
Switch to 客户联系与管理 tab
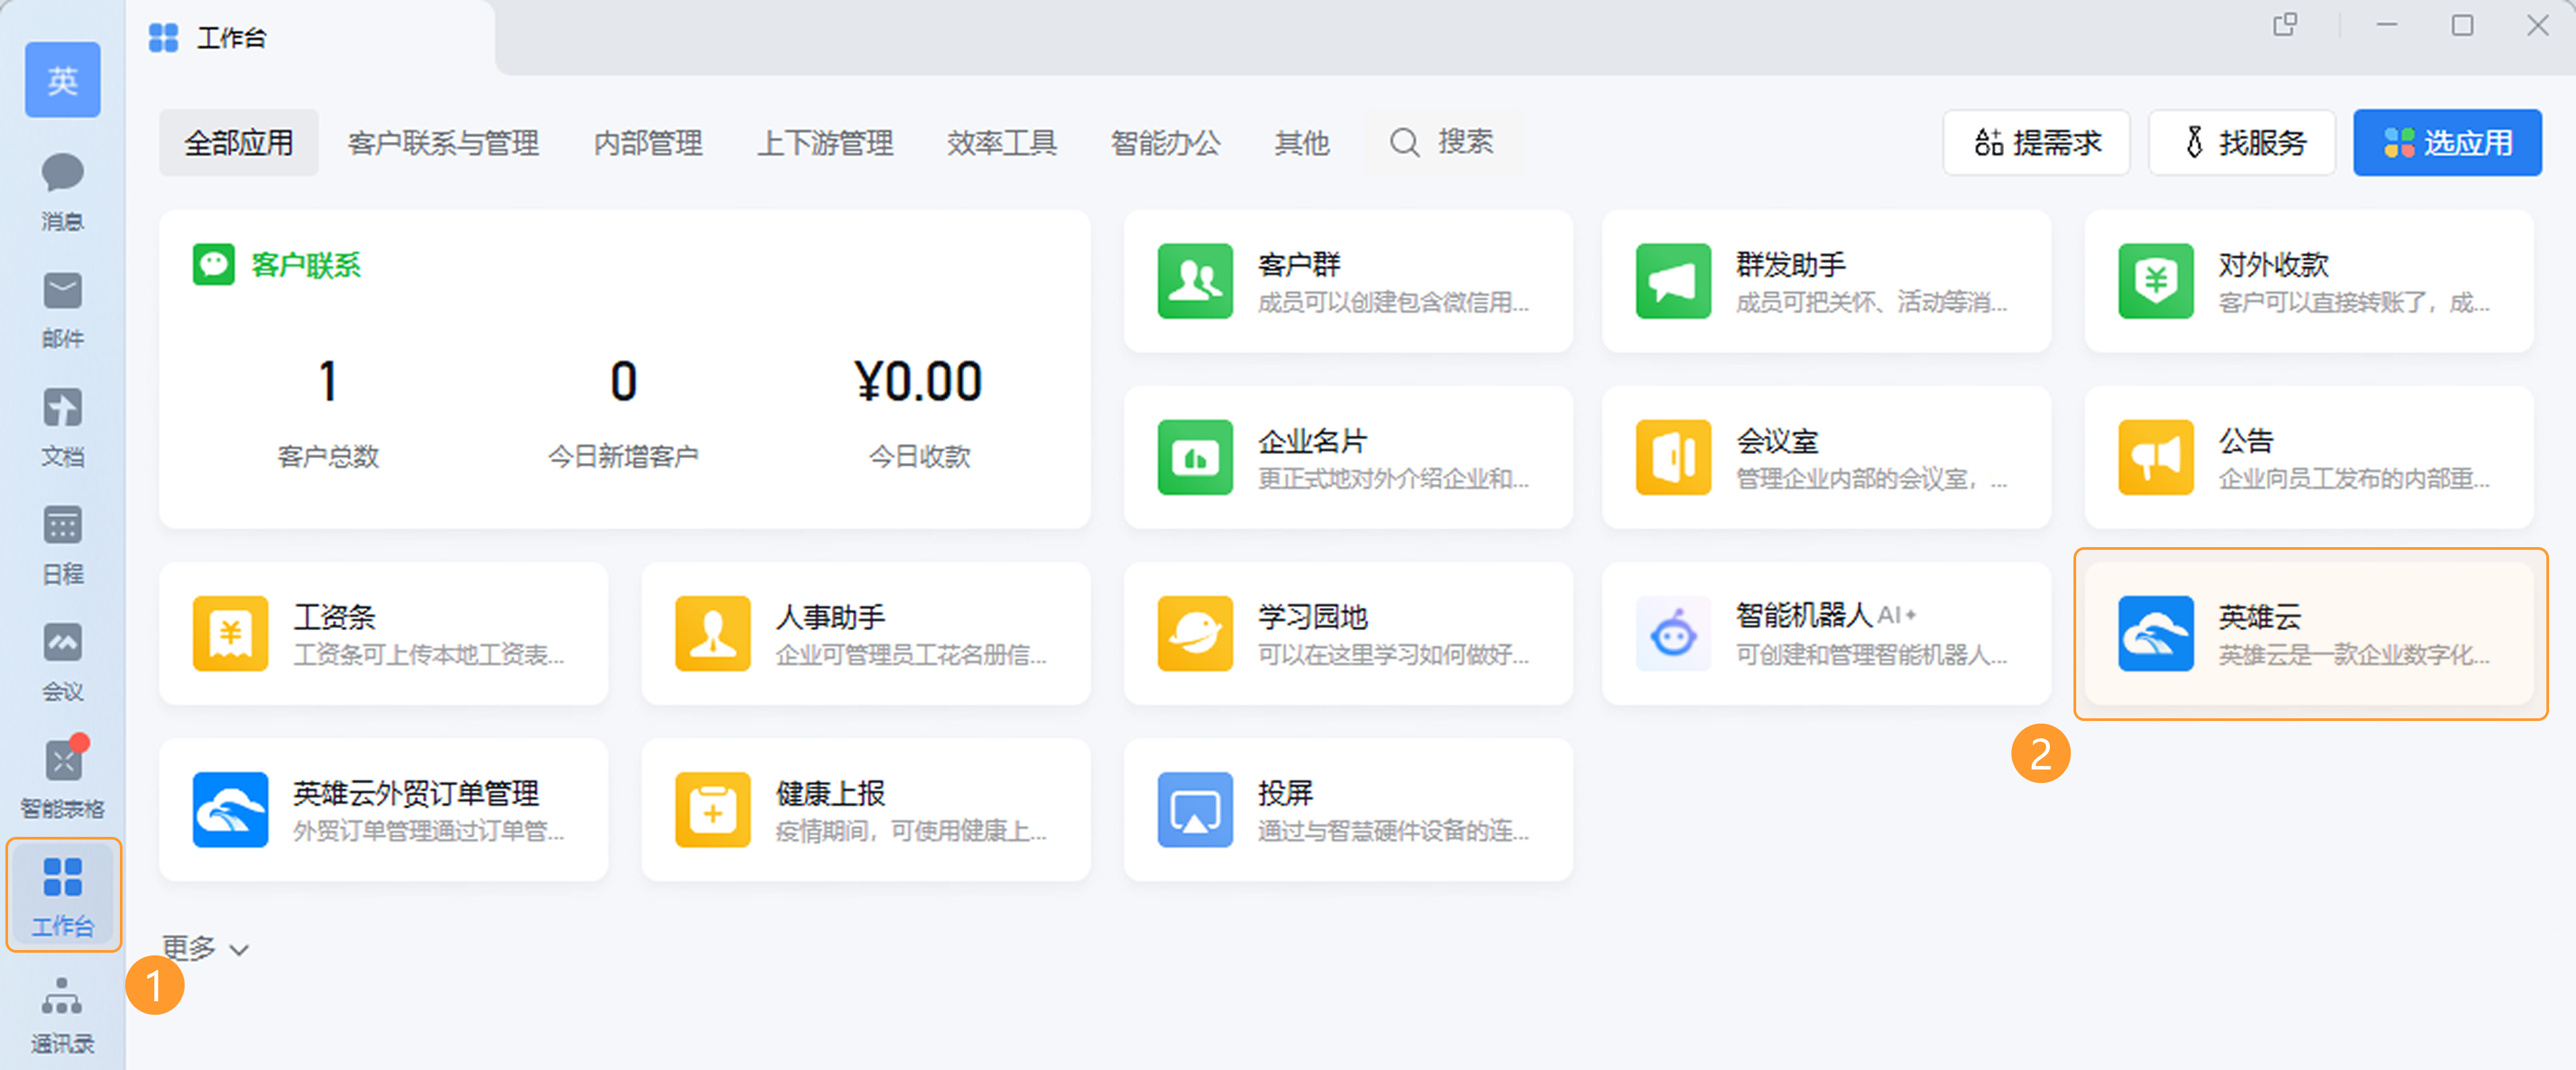pyautogui.click(x=443, y=143)
